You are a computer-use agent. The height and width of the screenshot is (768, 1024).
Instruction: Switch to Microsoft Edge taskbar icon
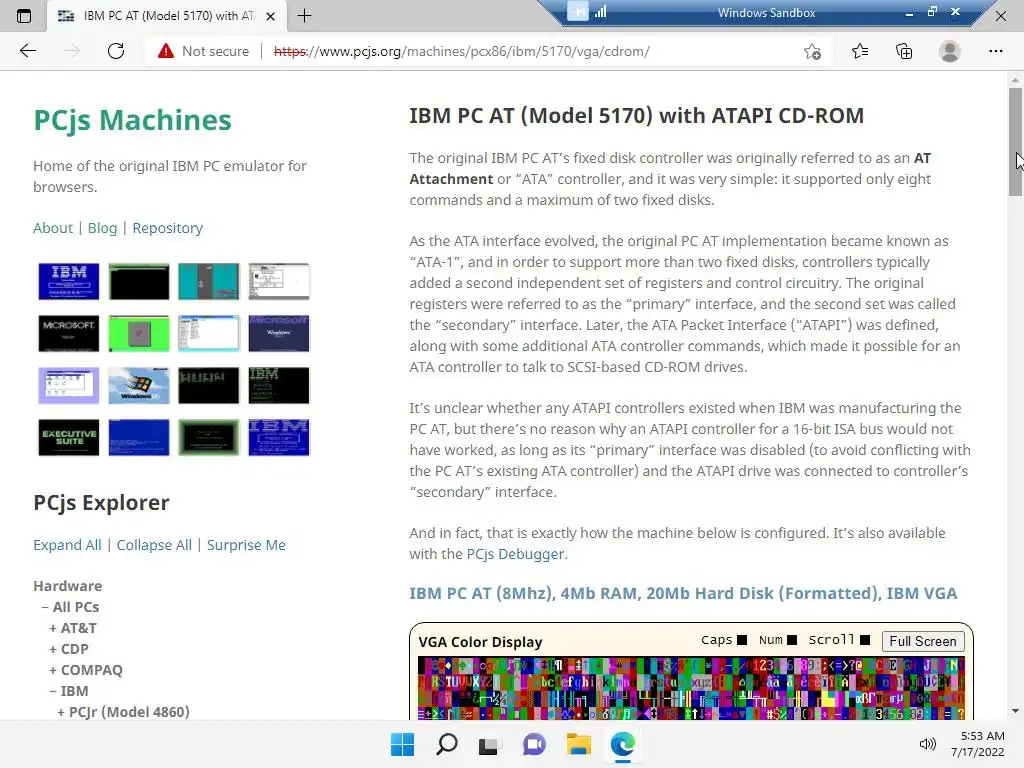(x=622, y=744)
